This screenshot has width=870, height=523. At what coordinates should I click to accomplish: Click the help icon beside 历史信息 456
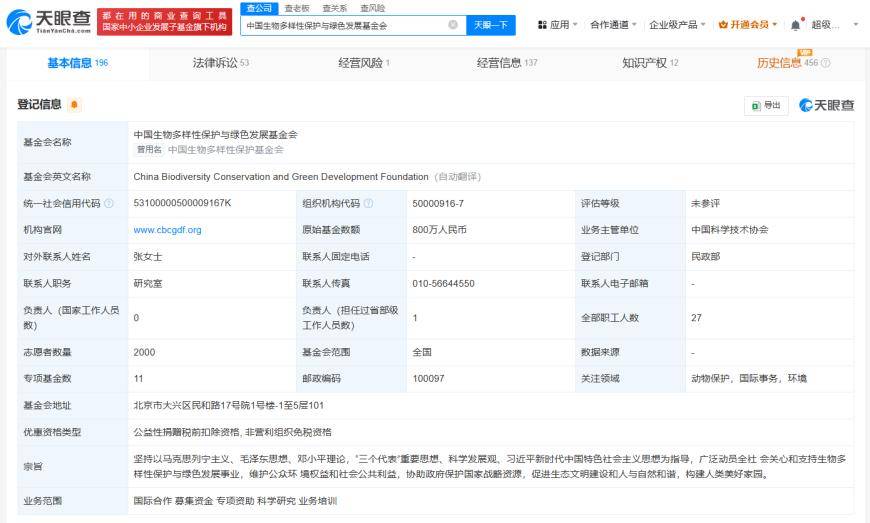[826, 63]
